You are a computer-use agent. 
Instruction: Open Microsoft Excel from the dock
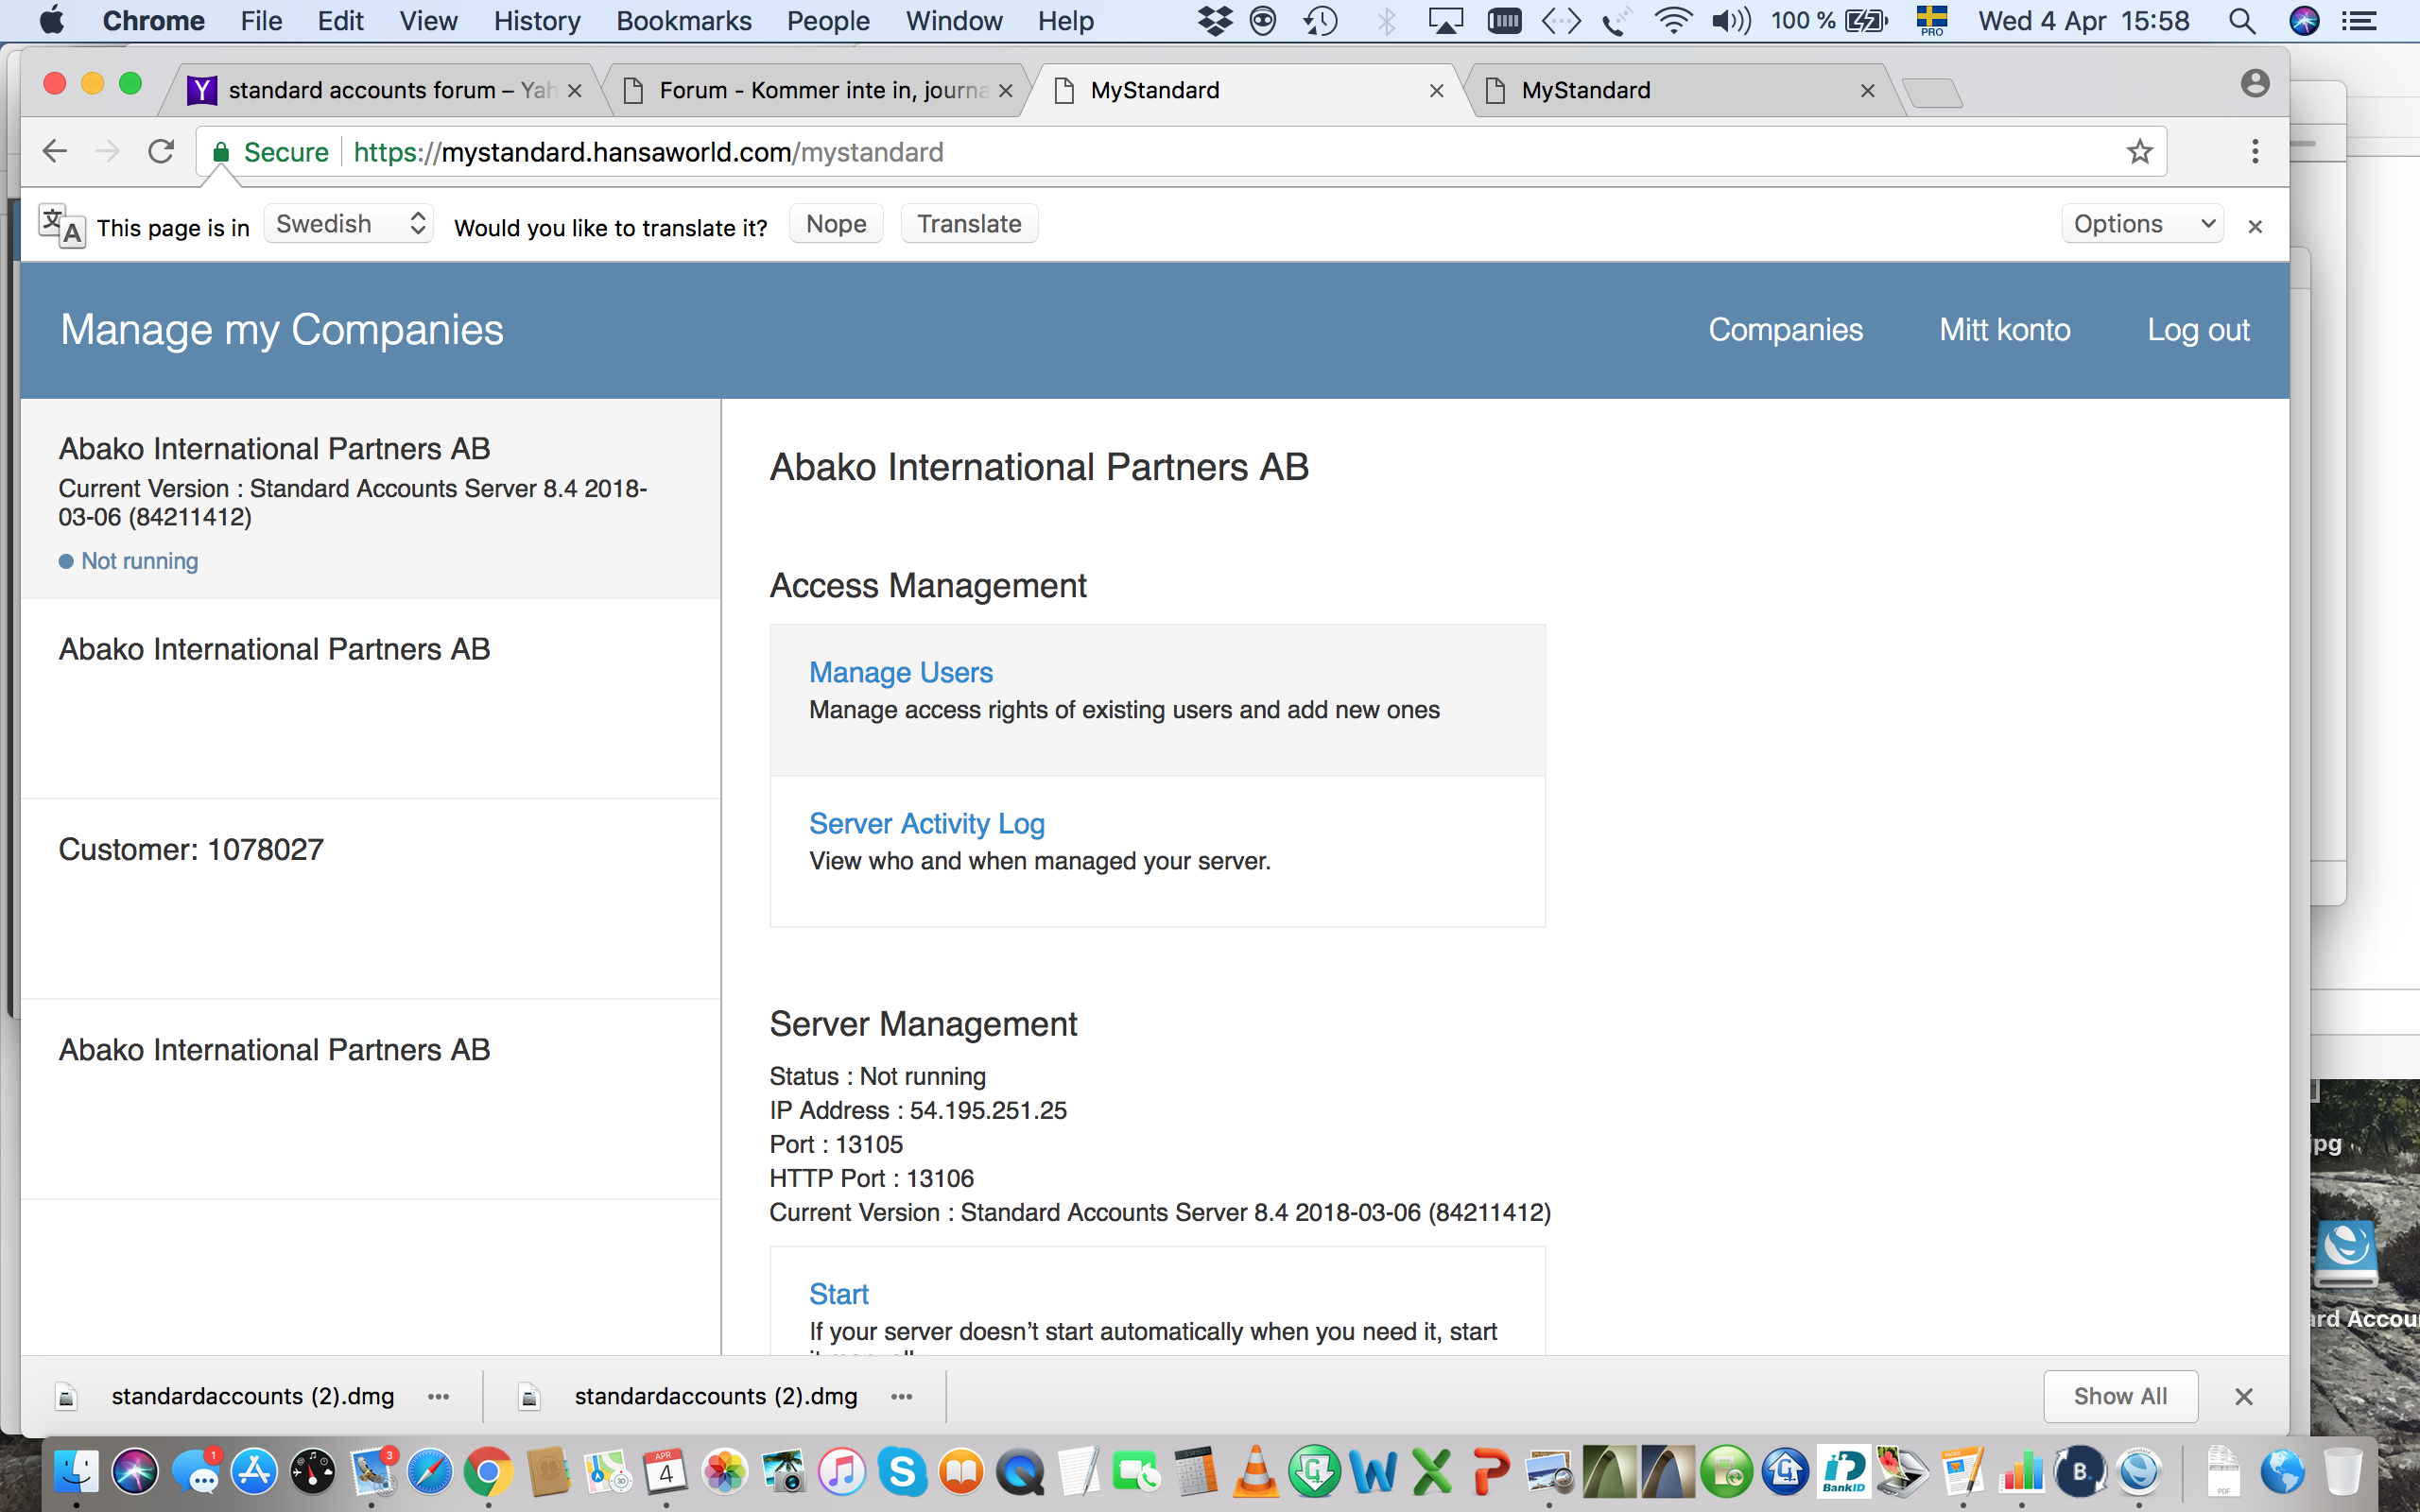click(x=1432, y=1472)
